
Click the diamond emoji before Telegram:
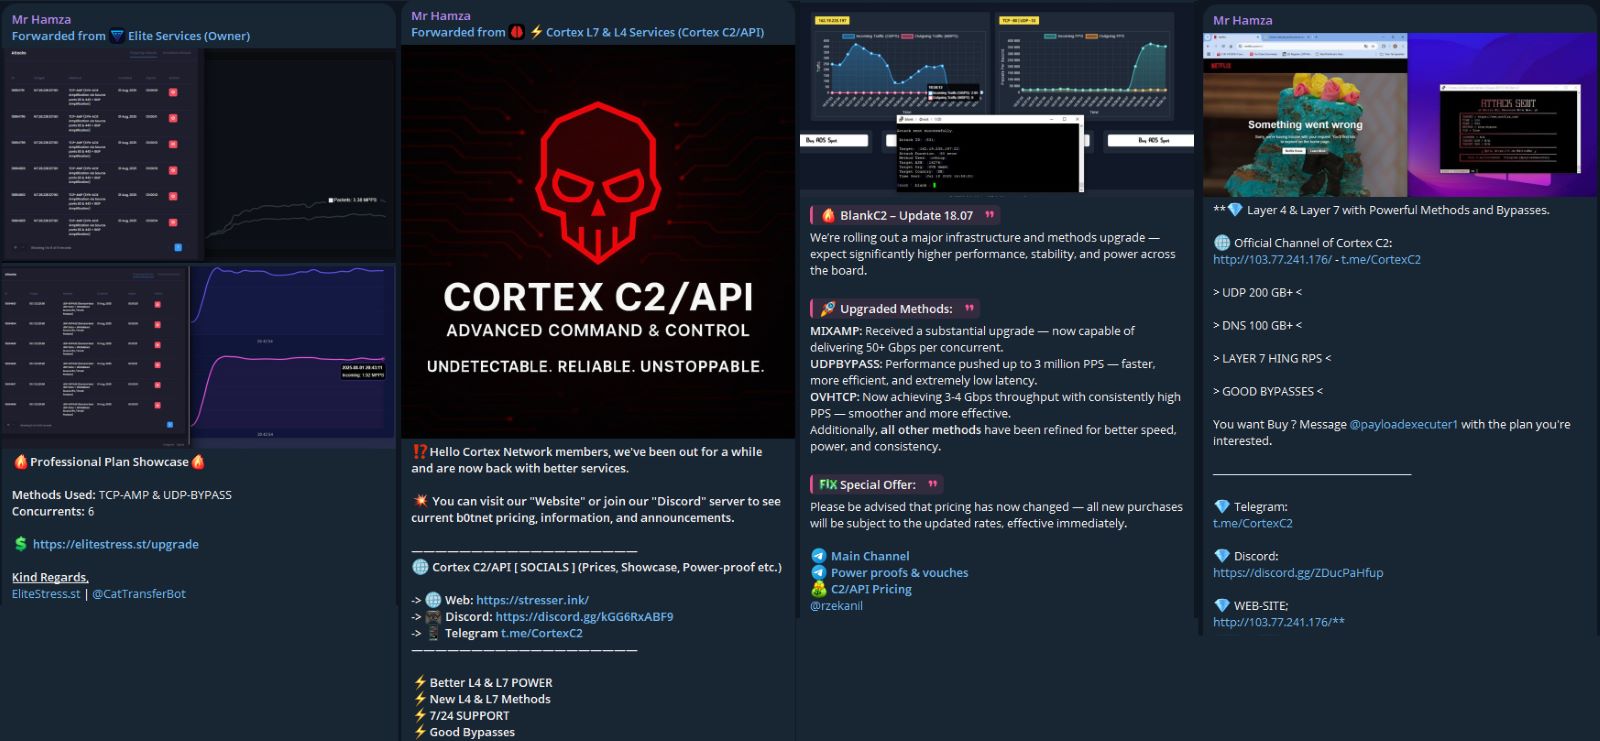pos(1222,507)
